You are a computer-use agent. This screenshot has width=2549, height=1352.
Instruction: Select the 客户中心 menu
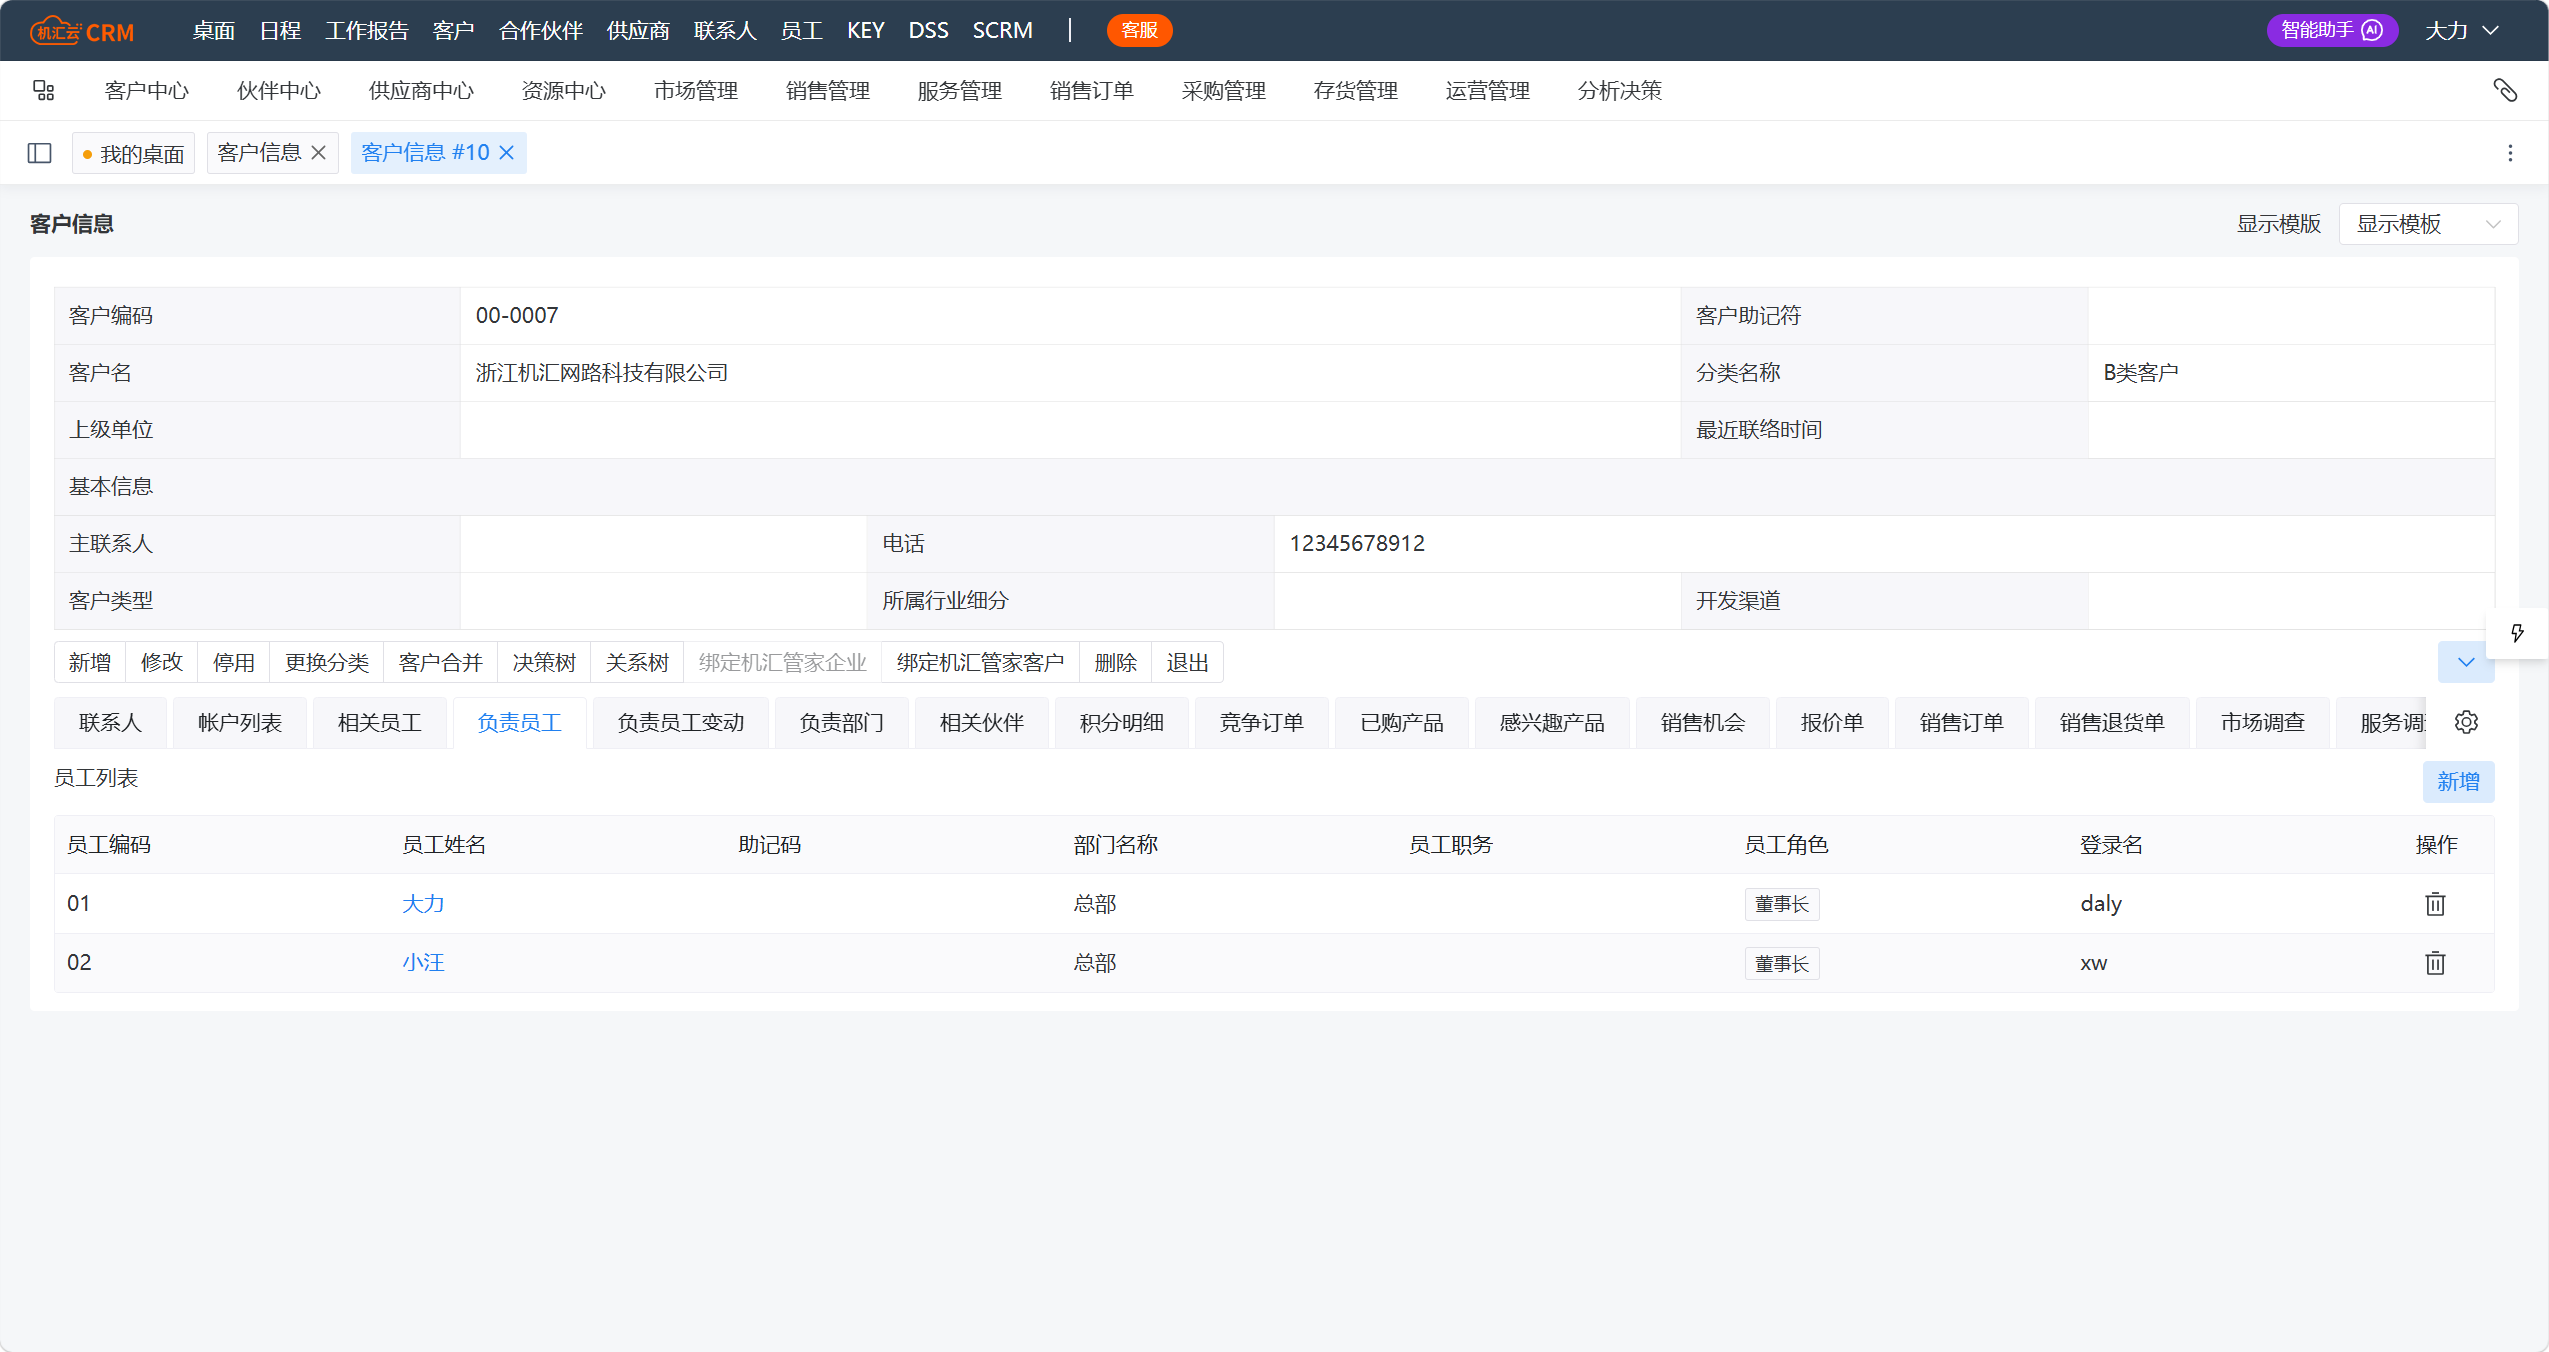pyautogui.click(x=146, y=91)
